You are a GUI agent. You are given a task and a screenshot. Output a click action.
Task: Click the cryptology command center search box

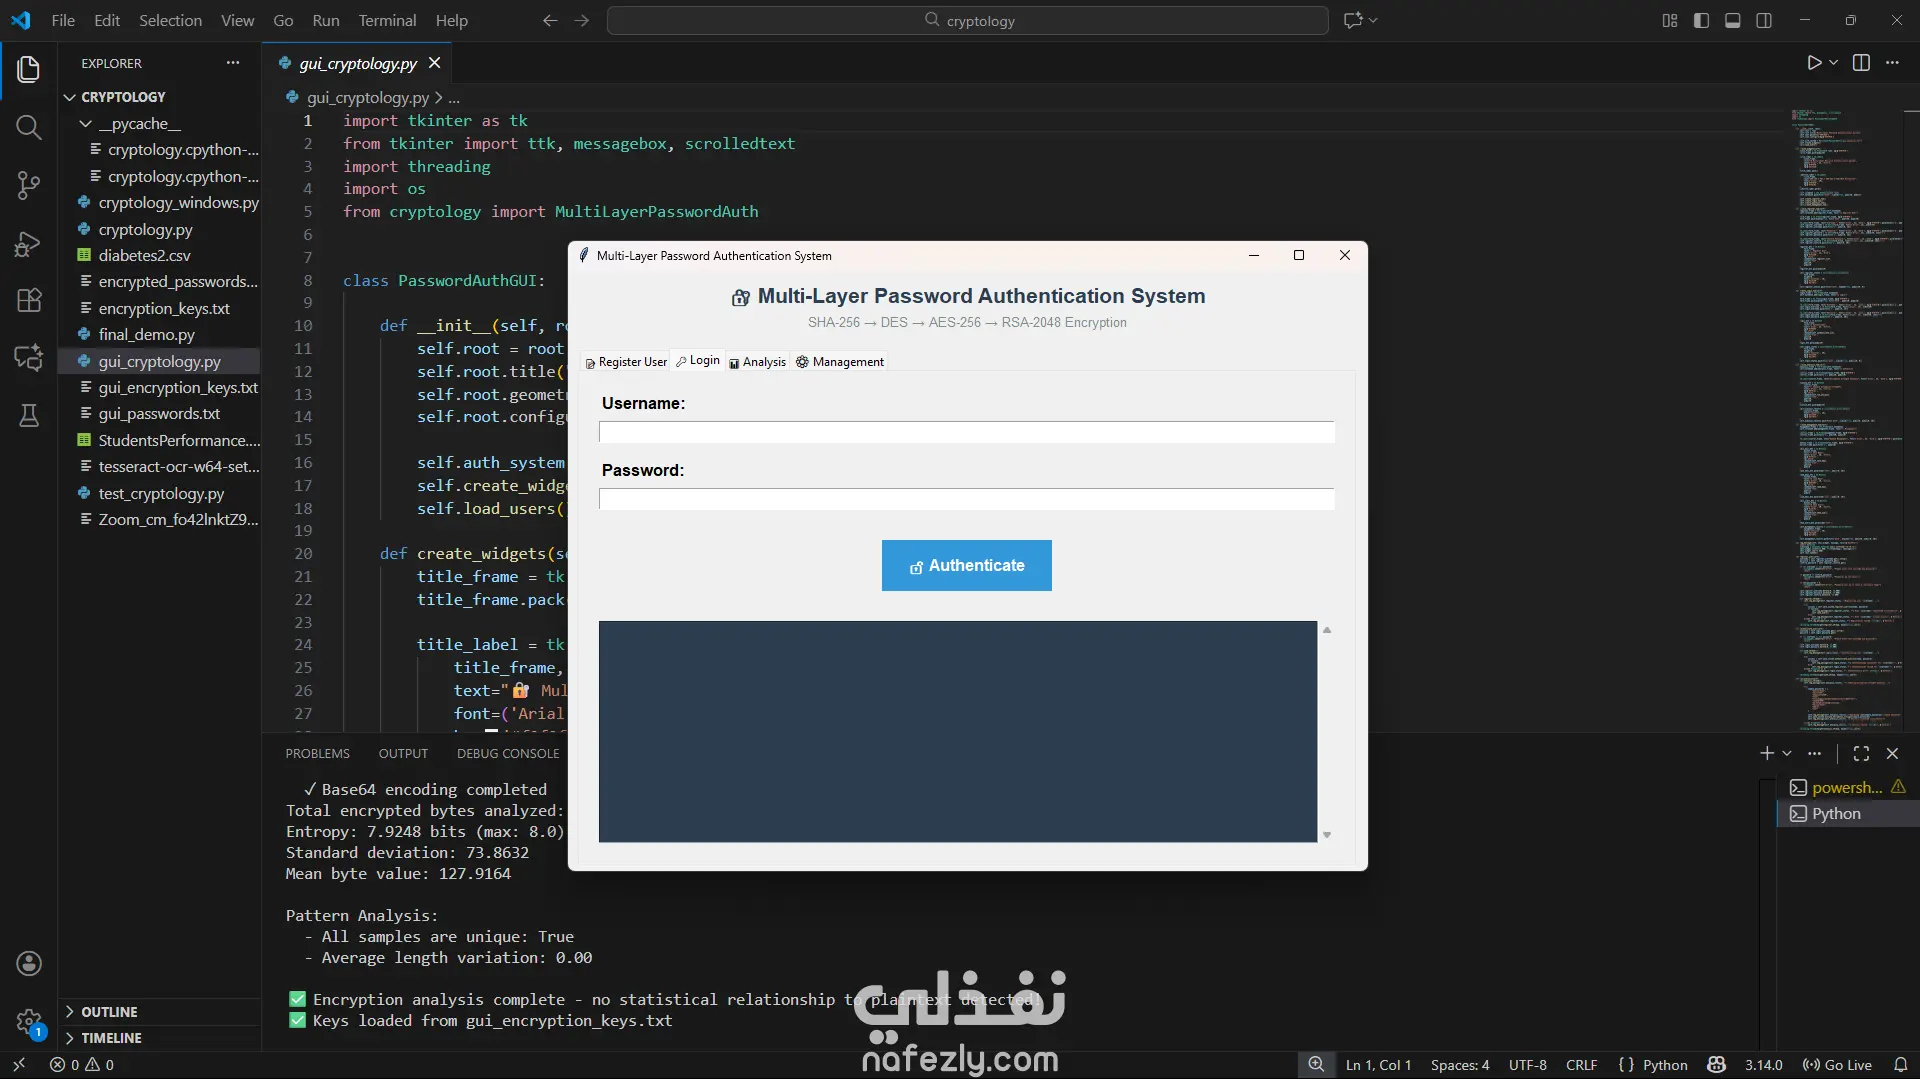point(967,20)
